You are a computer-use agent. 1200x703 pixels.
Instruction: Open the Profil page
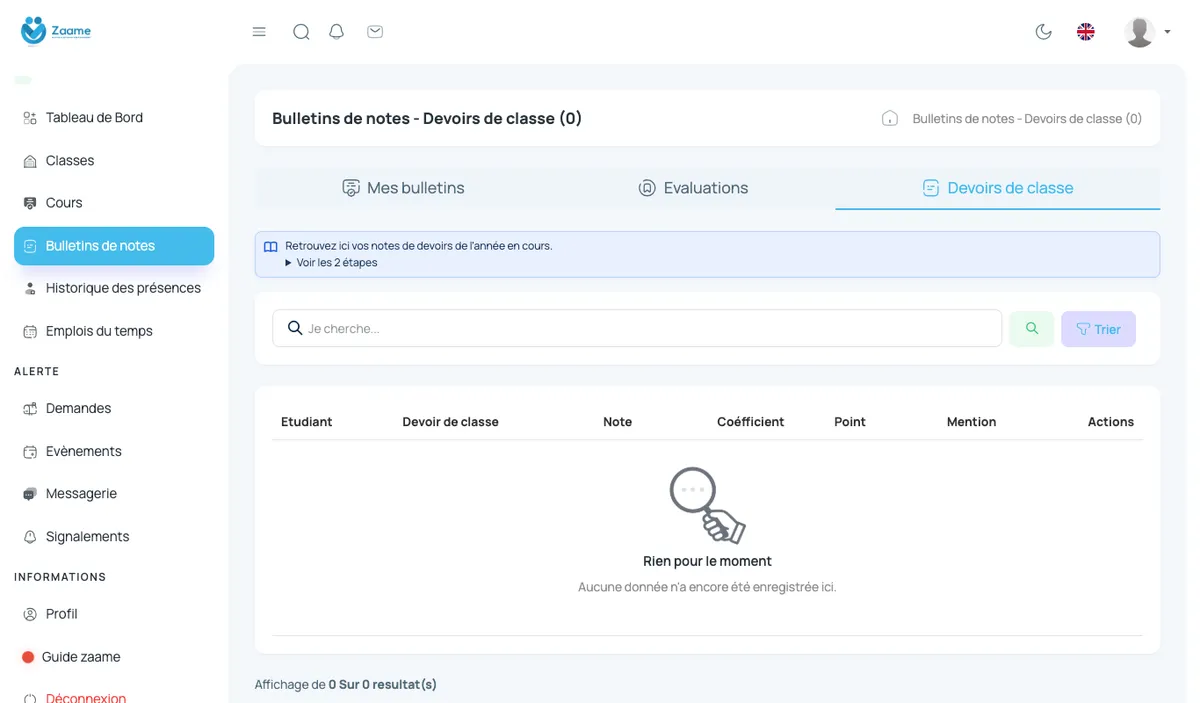(61, 614)
